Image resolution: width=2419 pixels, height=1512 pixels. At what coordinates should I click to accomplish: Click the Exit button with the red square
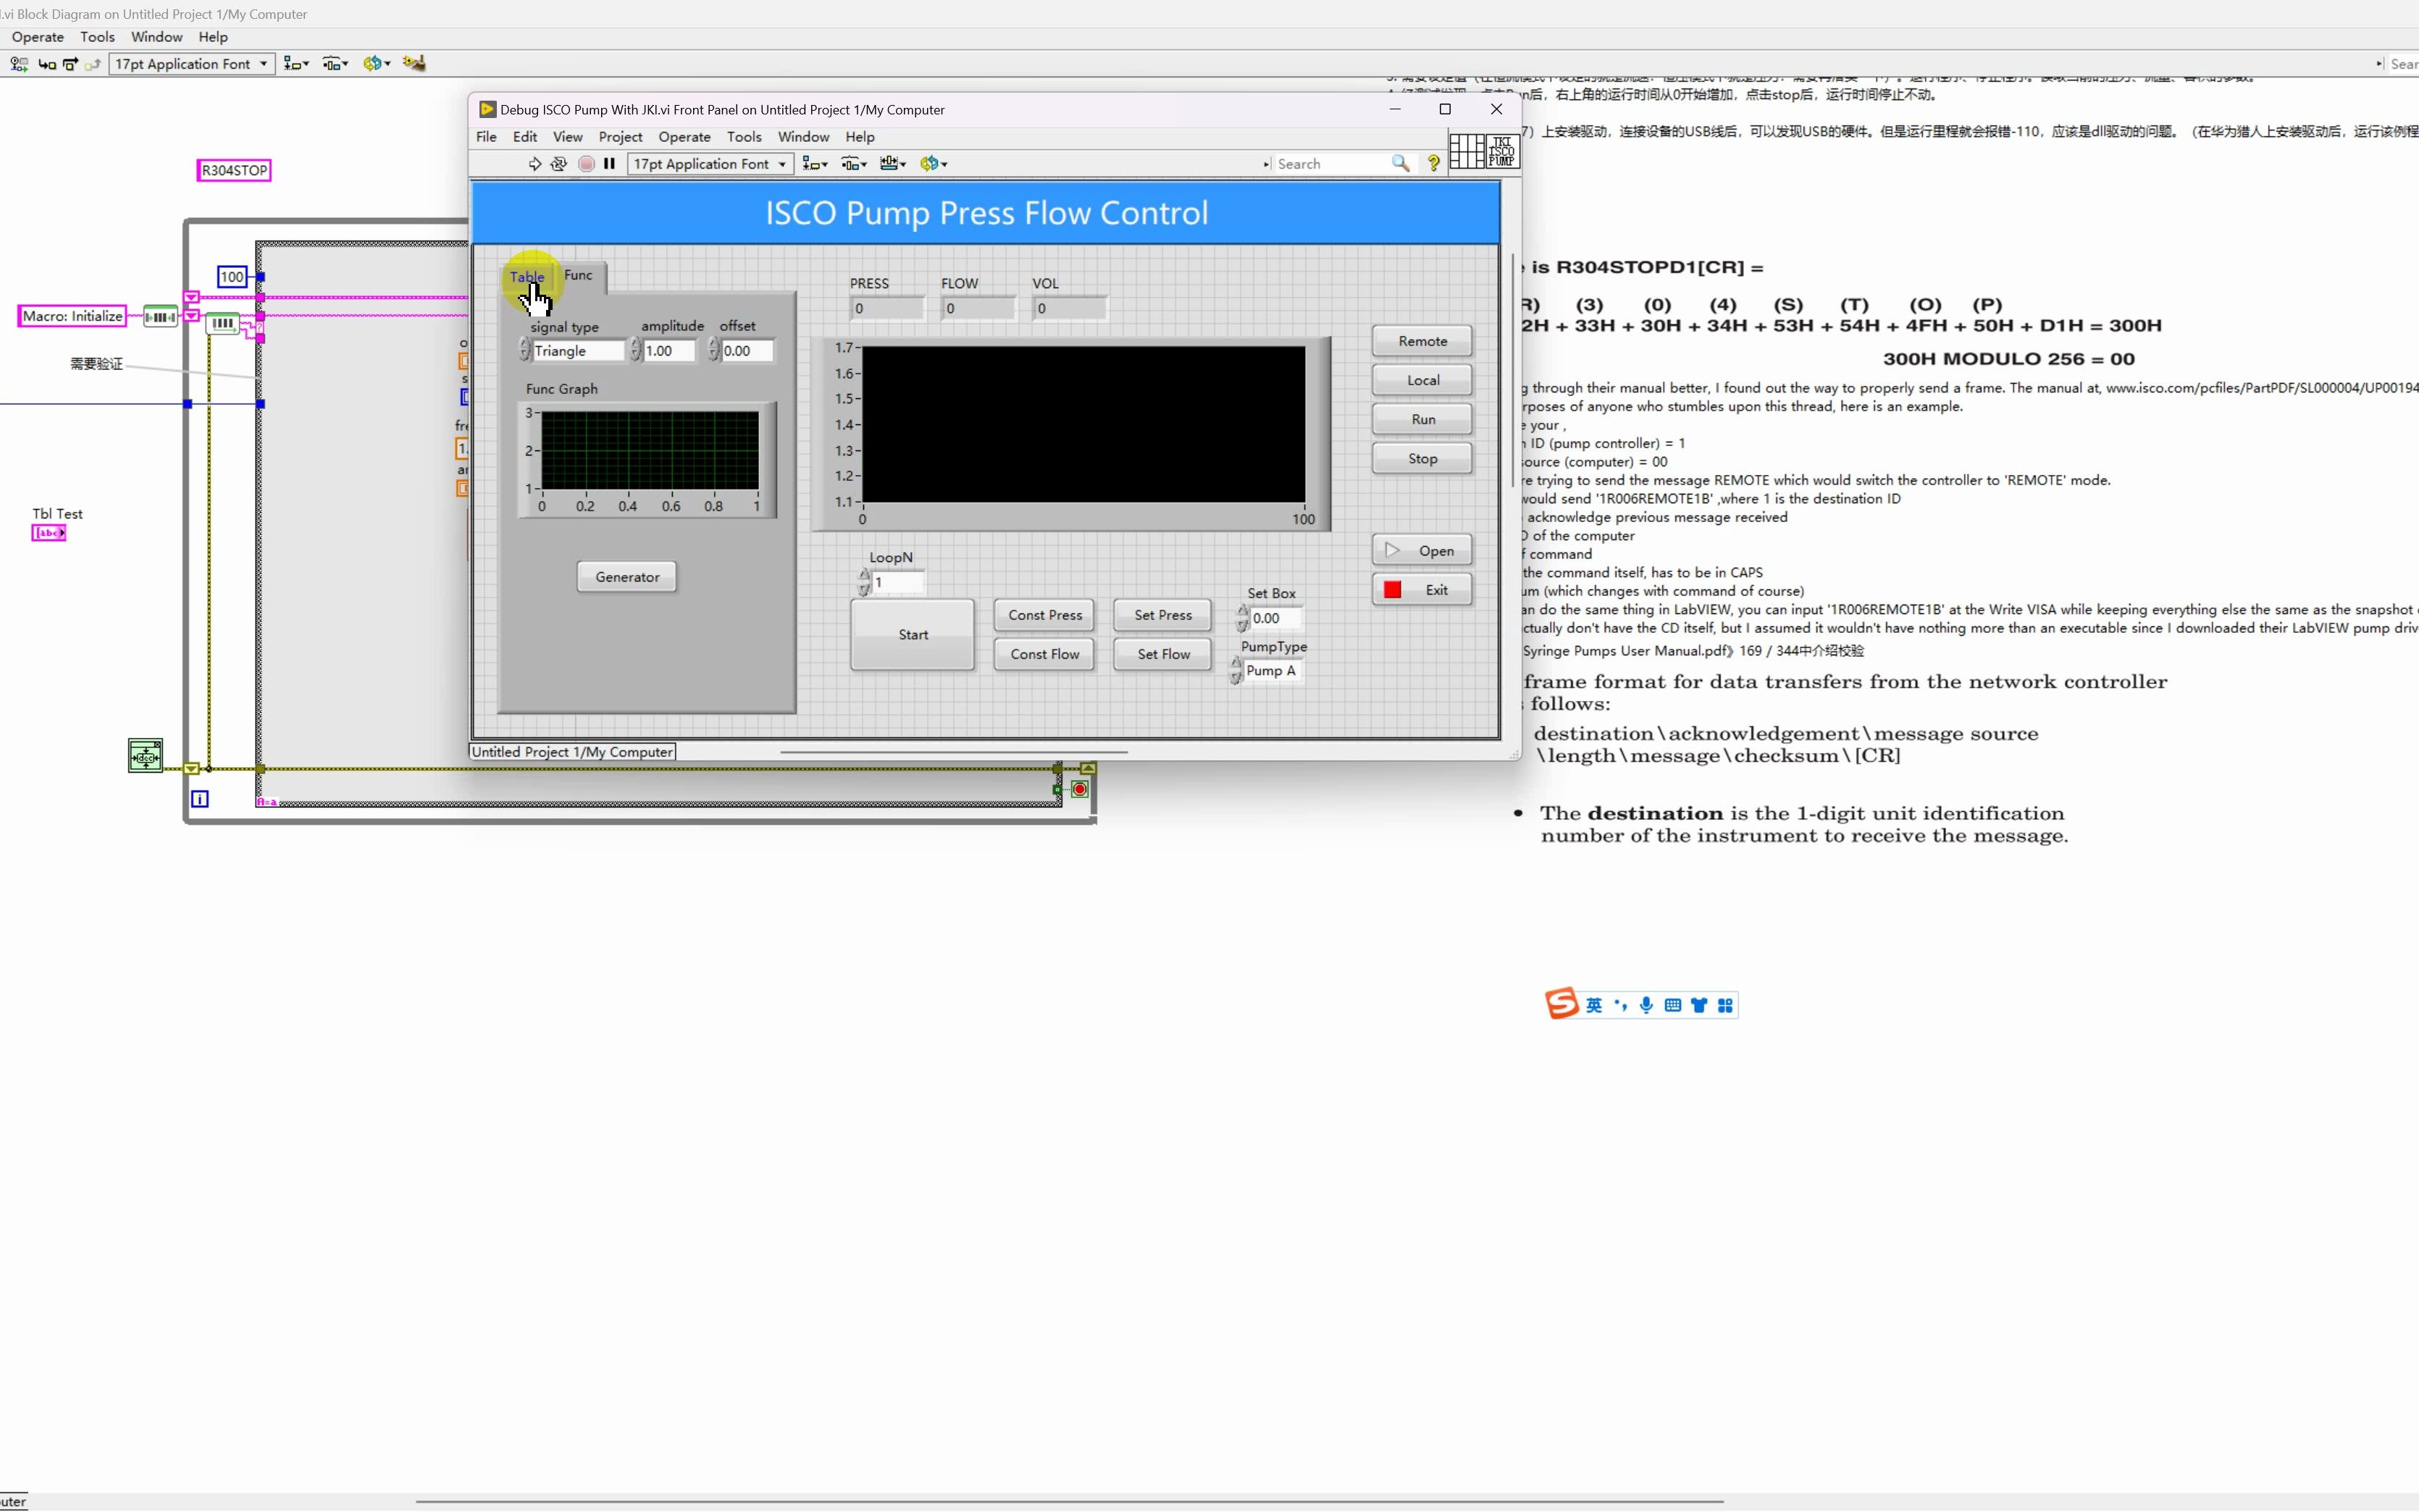coord(1422,590)
